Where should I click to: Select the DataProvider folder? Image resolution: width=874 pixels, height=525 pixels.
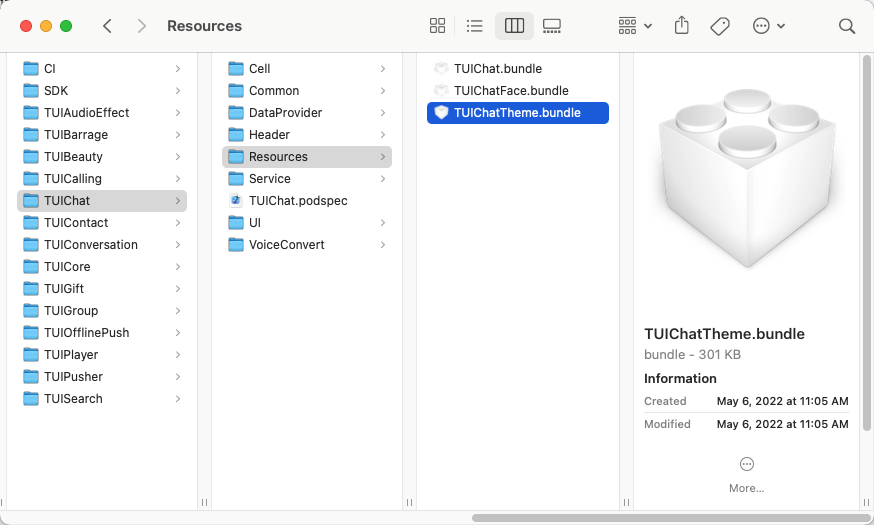pos(285,113)
